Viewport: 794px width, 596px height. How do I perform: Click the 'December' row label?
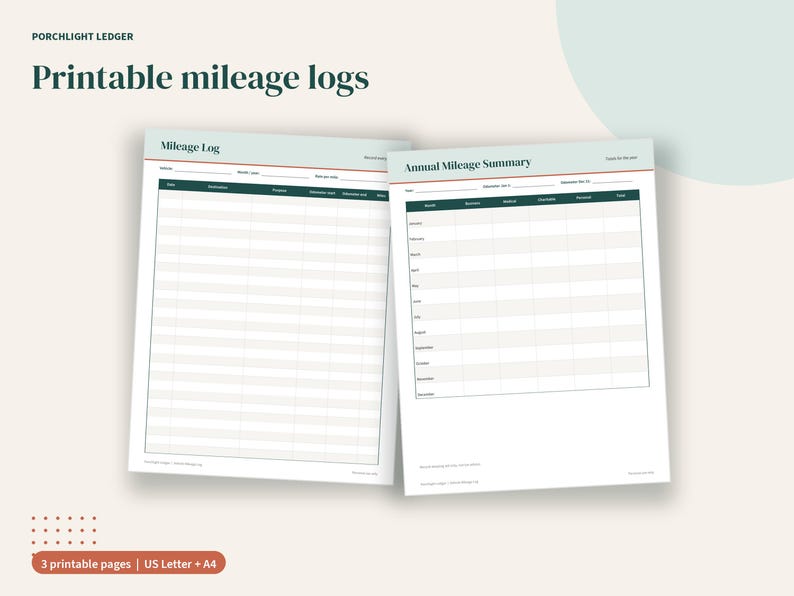pyautogui.click(x=426, y=394)
